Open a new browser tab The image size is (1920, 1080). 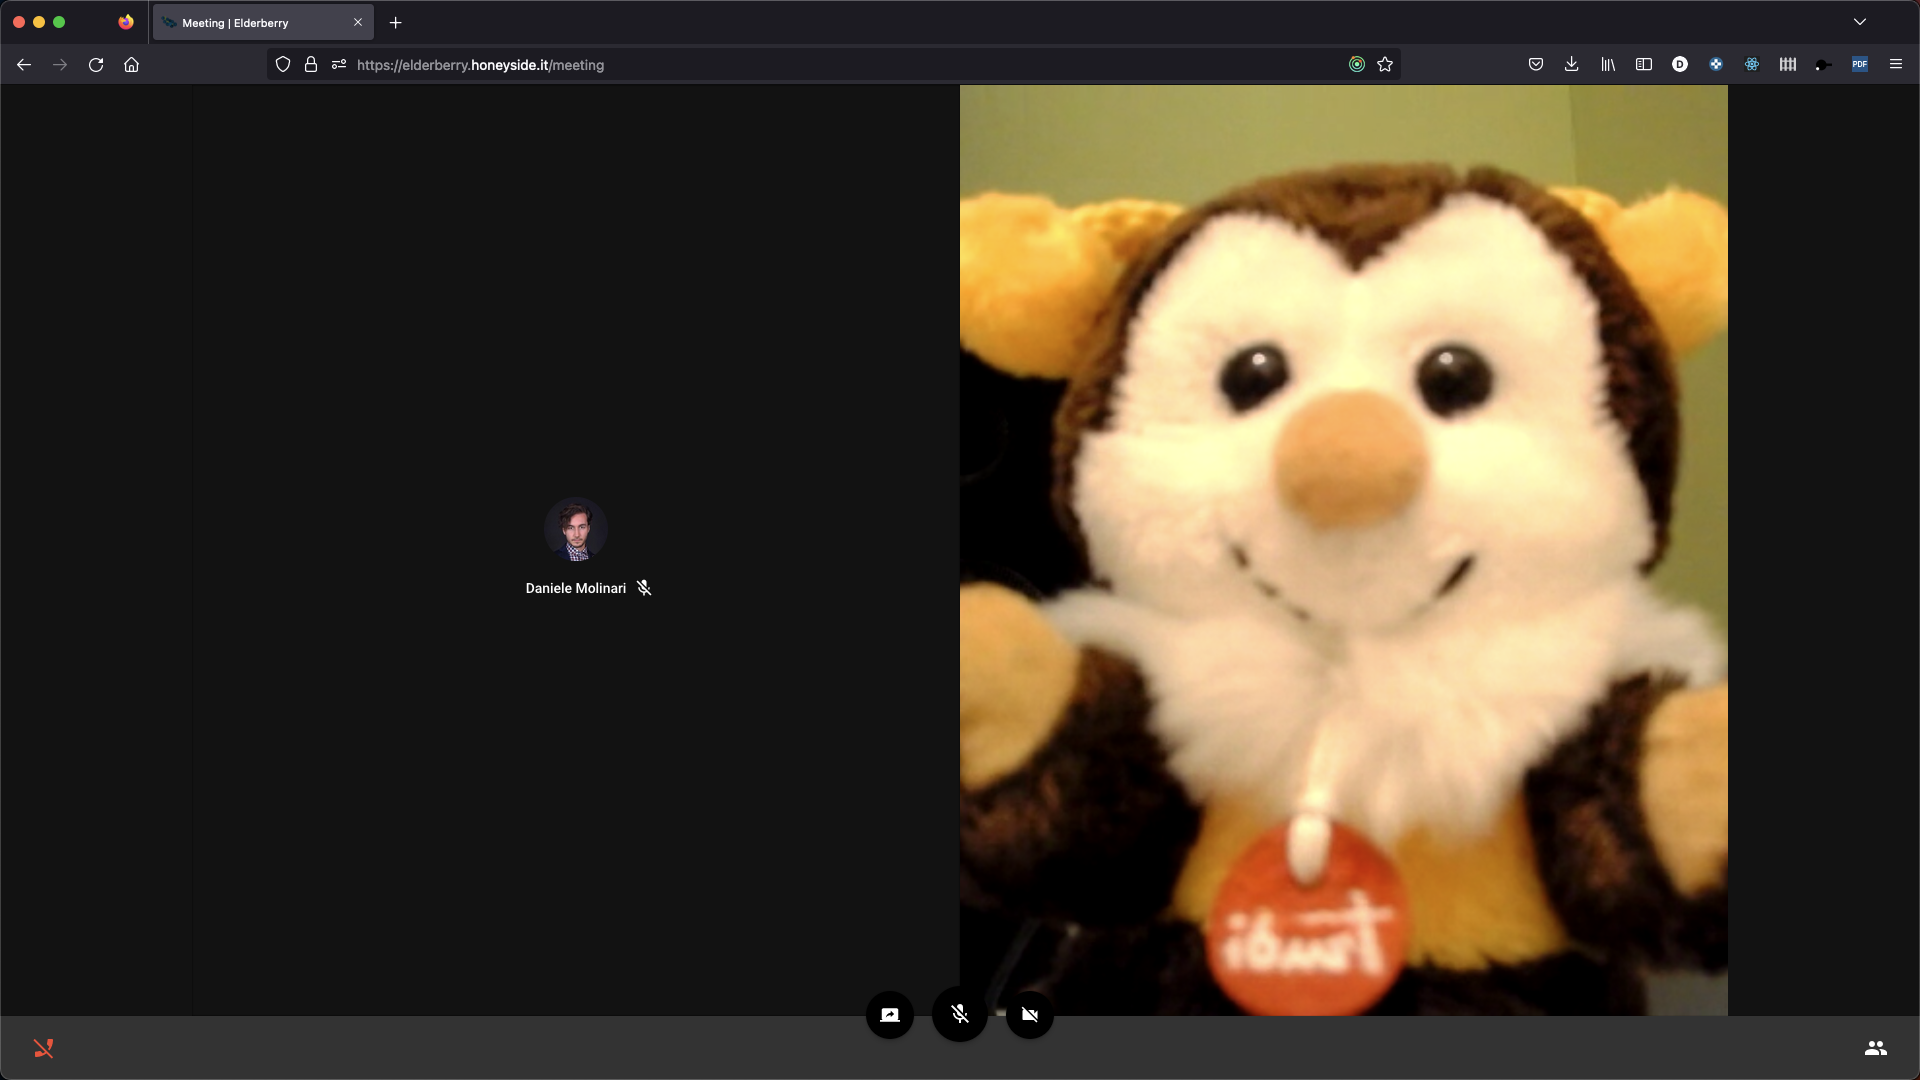point(395,22)
